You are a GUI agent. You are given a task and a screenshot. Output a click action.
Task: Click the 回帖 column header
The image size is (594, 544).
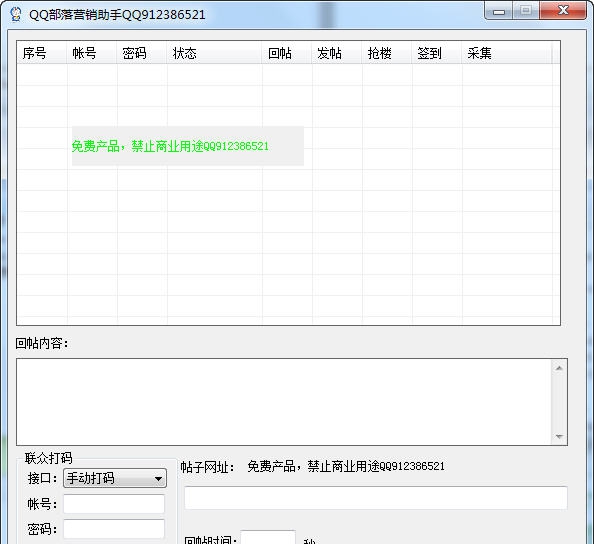point(287,53)
